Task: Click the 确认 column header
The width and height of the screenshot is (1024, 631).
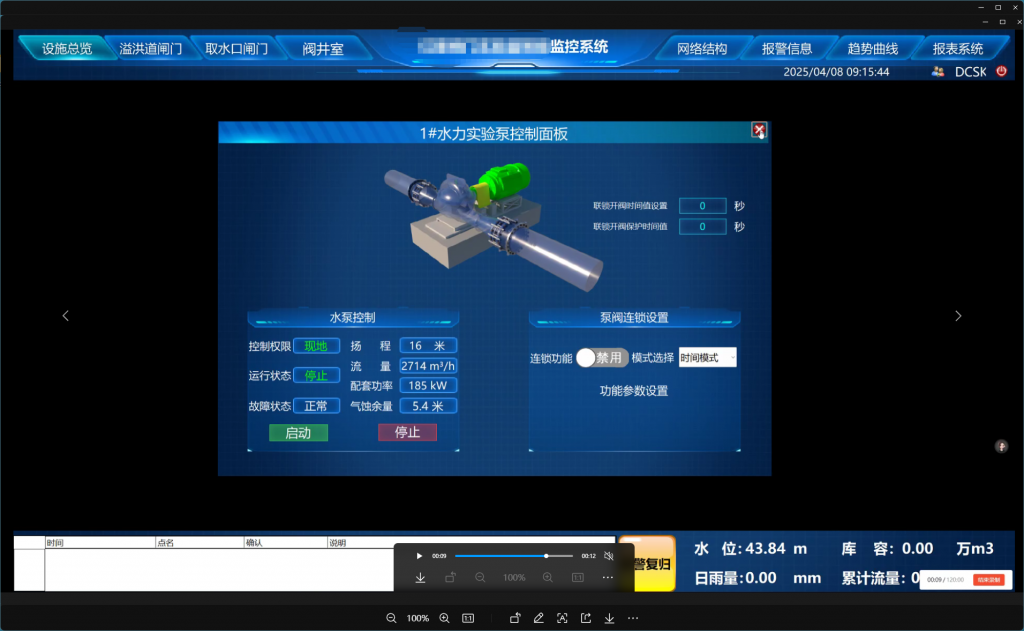Action: coord(285,542)
